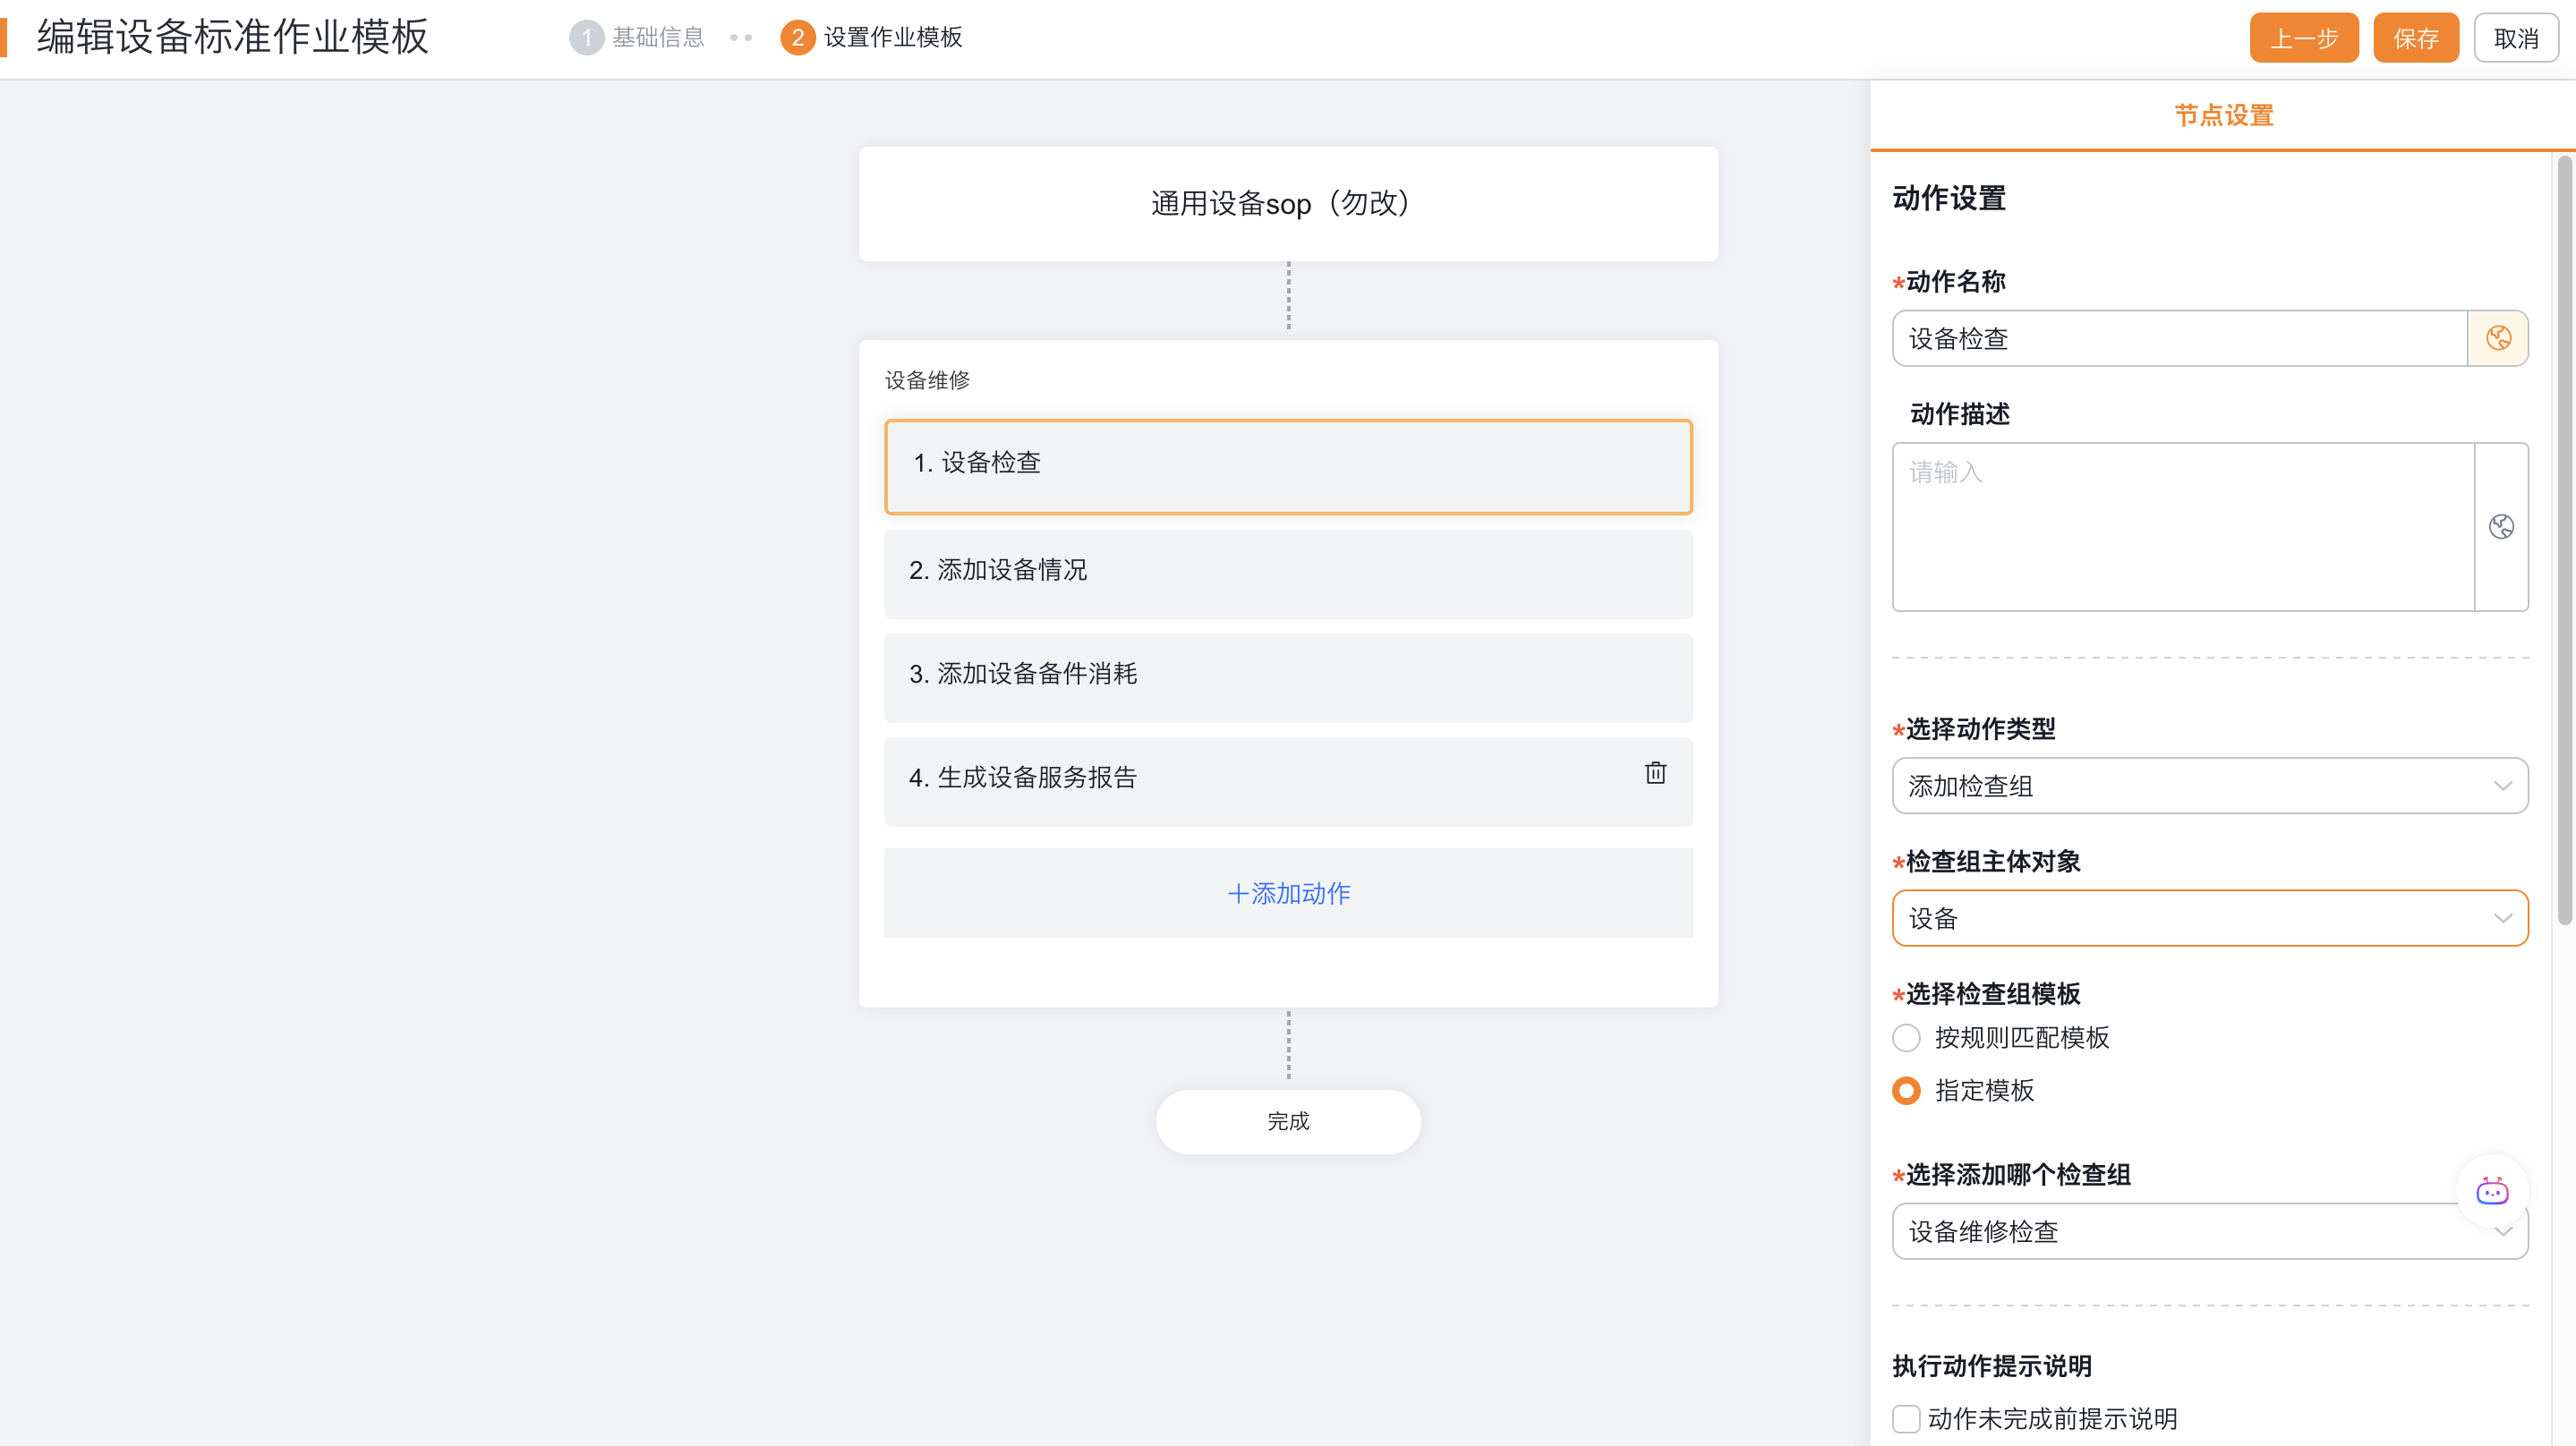This screenshot has width=2576, height=1446.
Task: Select 指定模板 radio option
Action: click(1906, 1090)
